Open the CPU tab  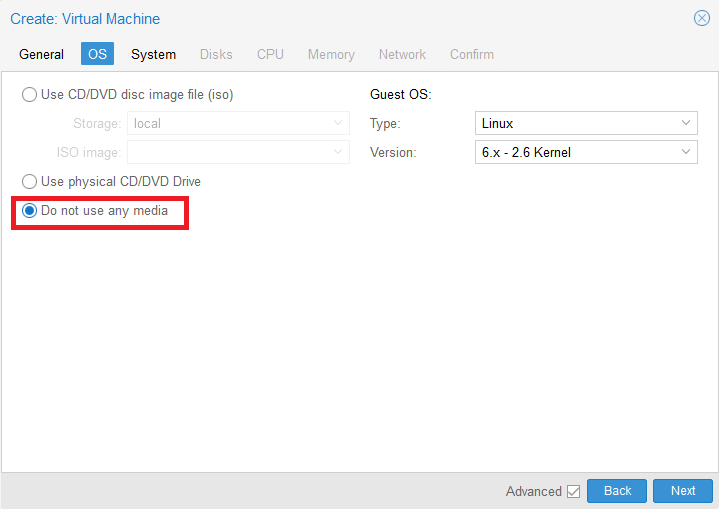[270, 54]
